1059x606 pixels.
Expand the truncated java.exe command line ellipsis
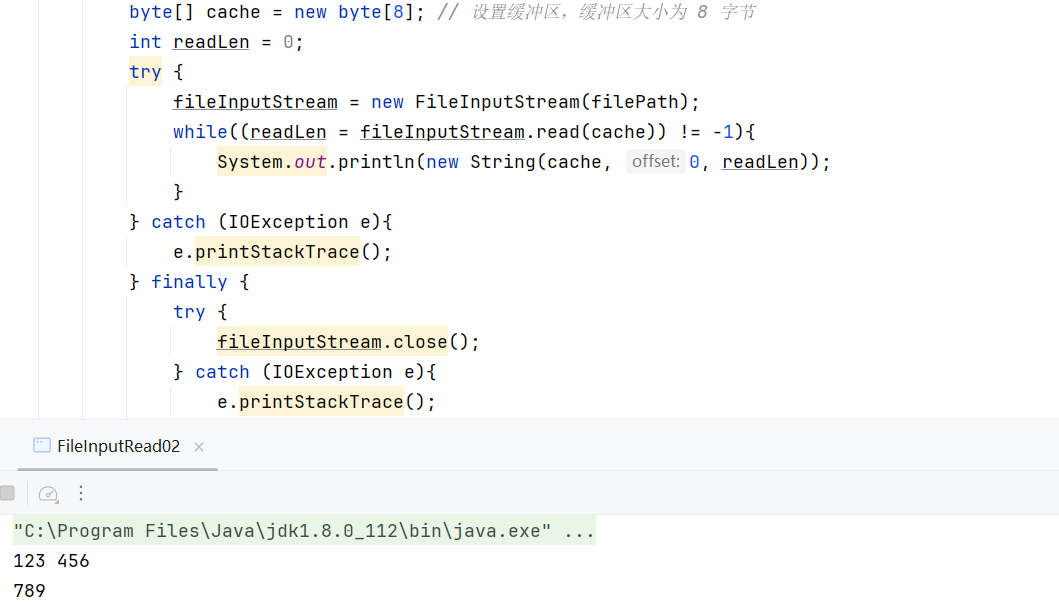(577, 530)
